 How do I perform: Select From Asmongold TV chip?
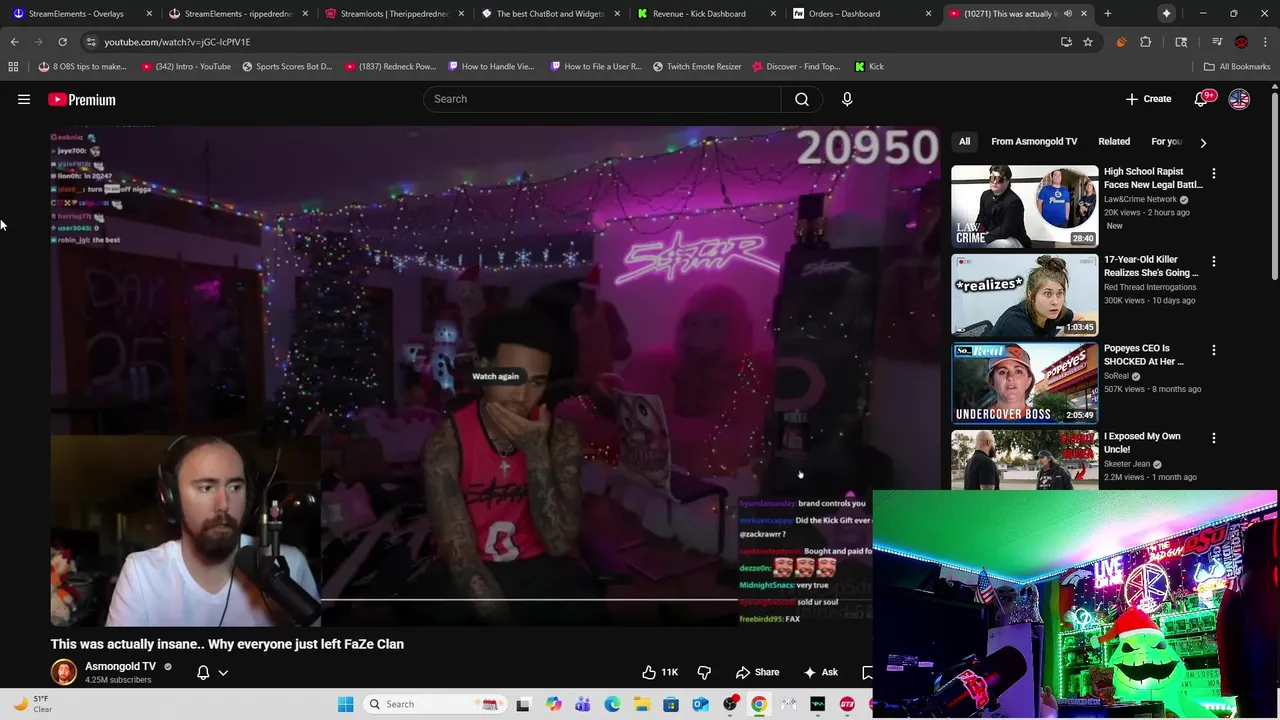click(1034, 142)
